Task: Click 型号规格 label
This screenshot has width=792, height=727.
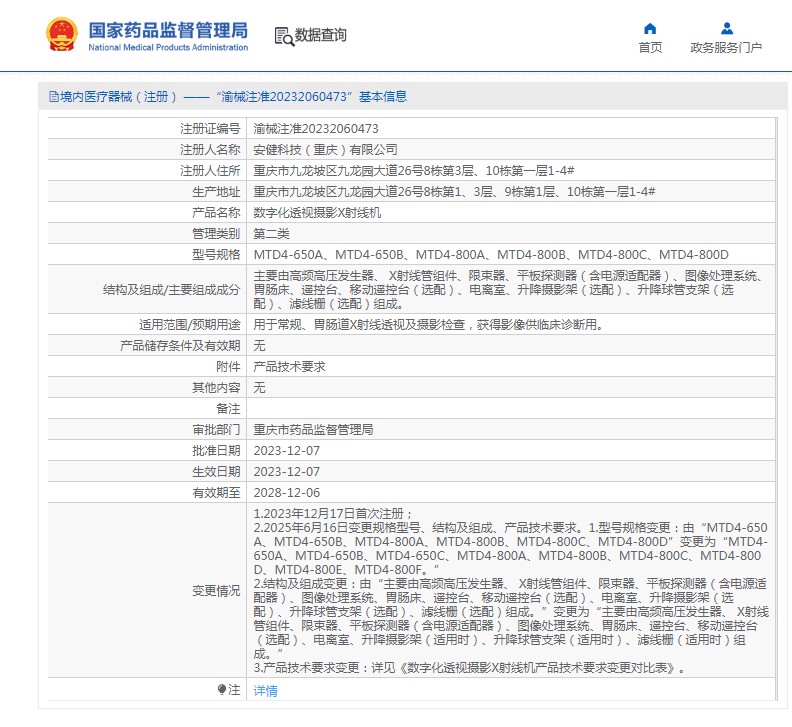Action: point(216,255)
